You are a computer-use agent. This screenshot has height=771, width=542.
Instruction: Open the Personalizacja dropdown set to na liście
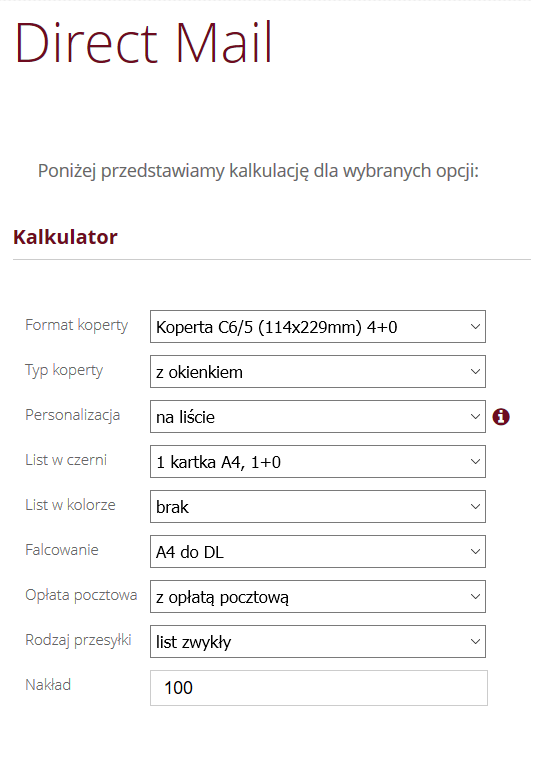[318, 416]
